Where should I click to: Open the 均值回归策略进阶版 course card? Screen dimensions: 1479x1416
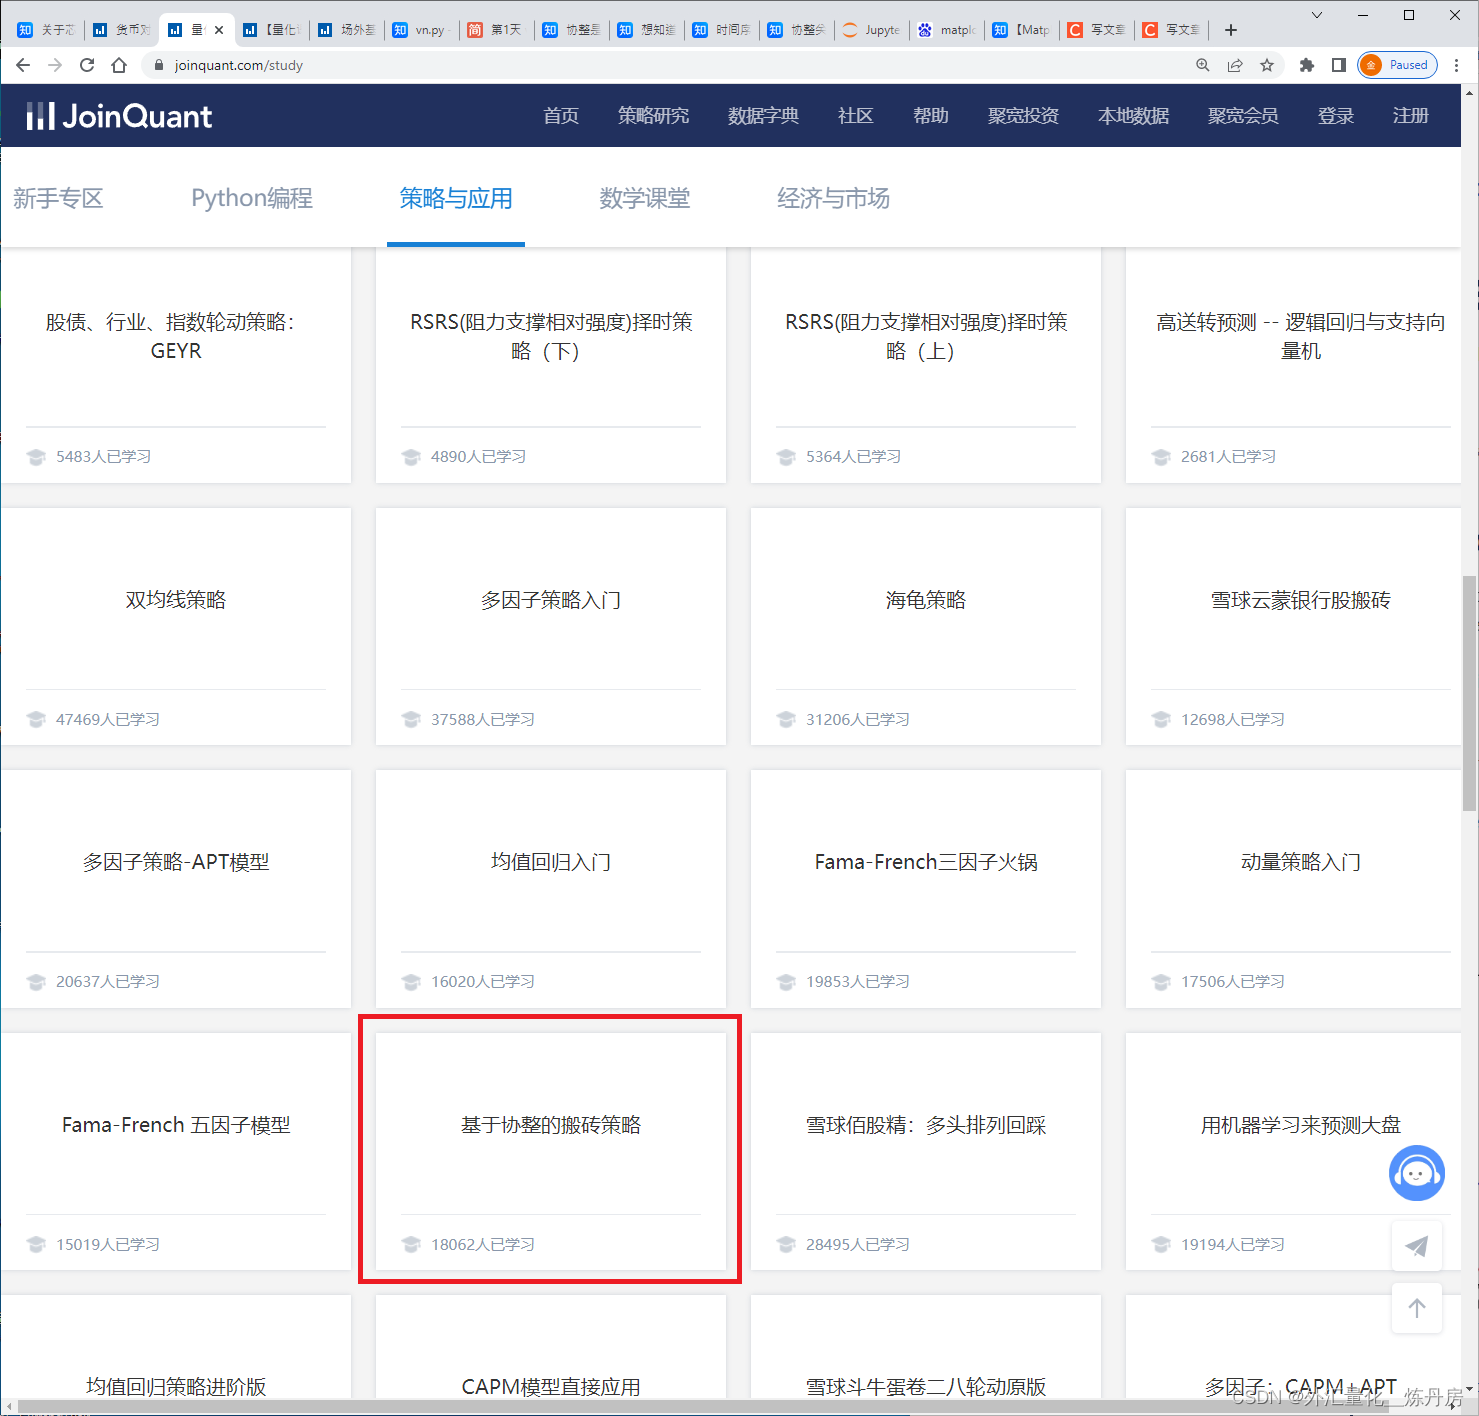(176, 1347)
